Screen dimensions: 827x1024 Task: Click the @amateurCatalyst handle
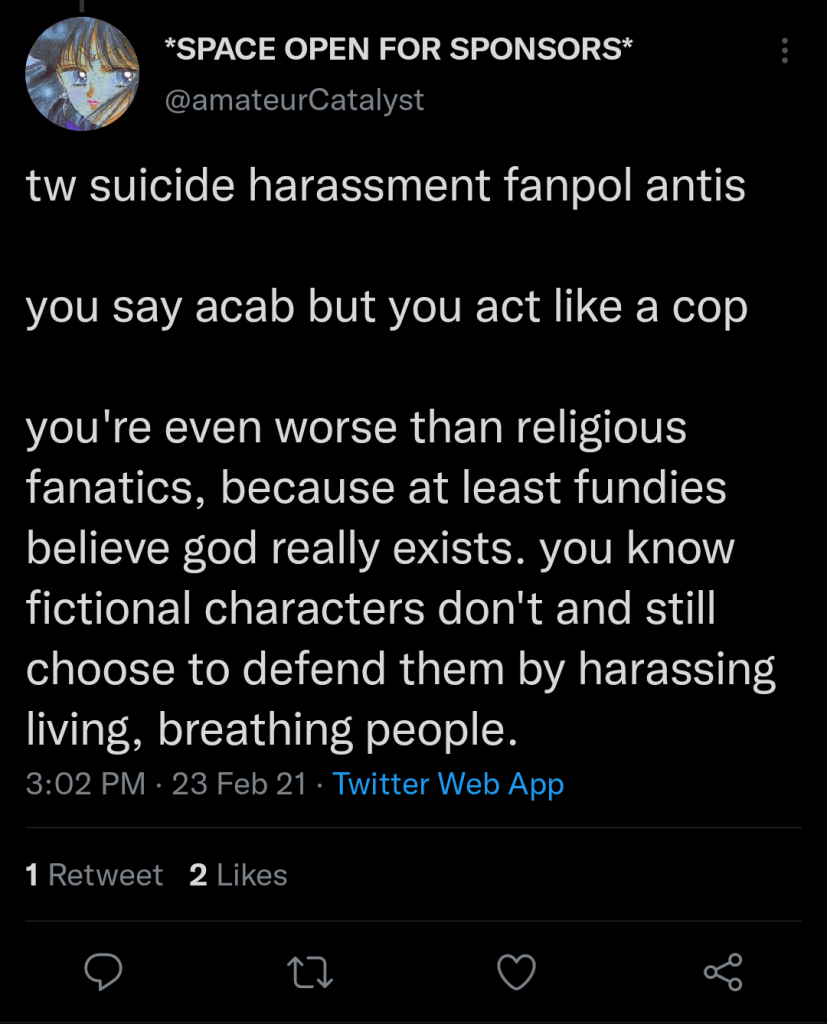click(x=293, y=100)
